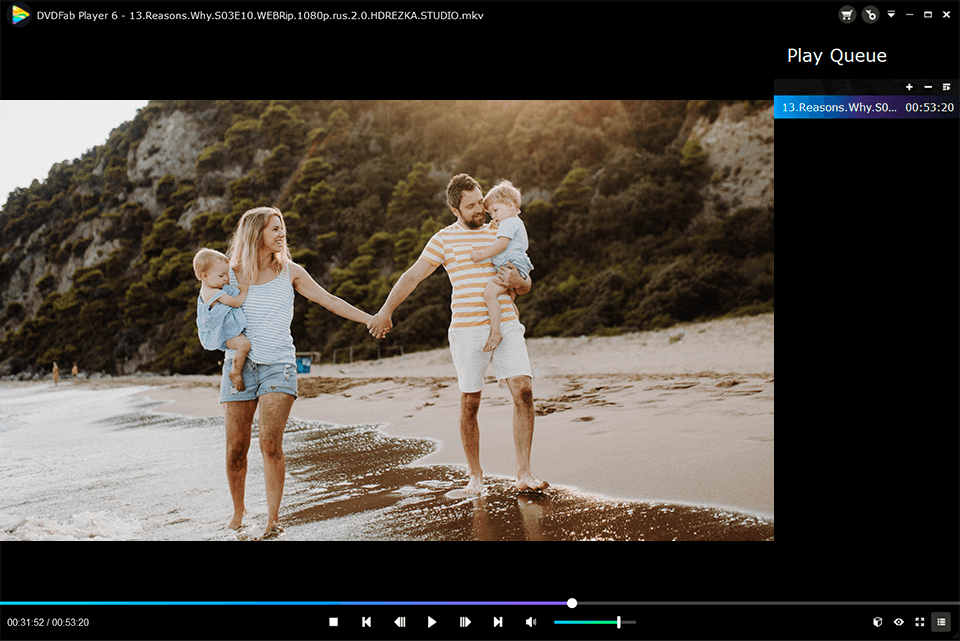
Task: Remove queue item with the minus button
Action: (927, 87)
